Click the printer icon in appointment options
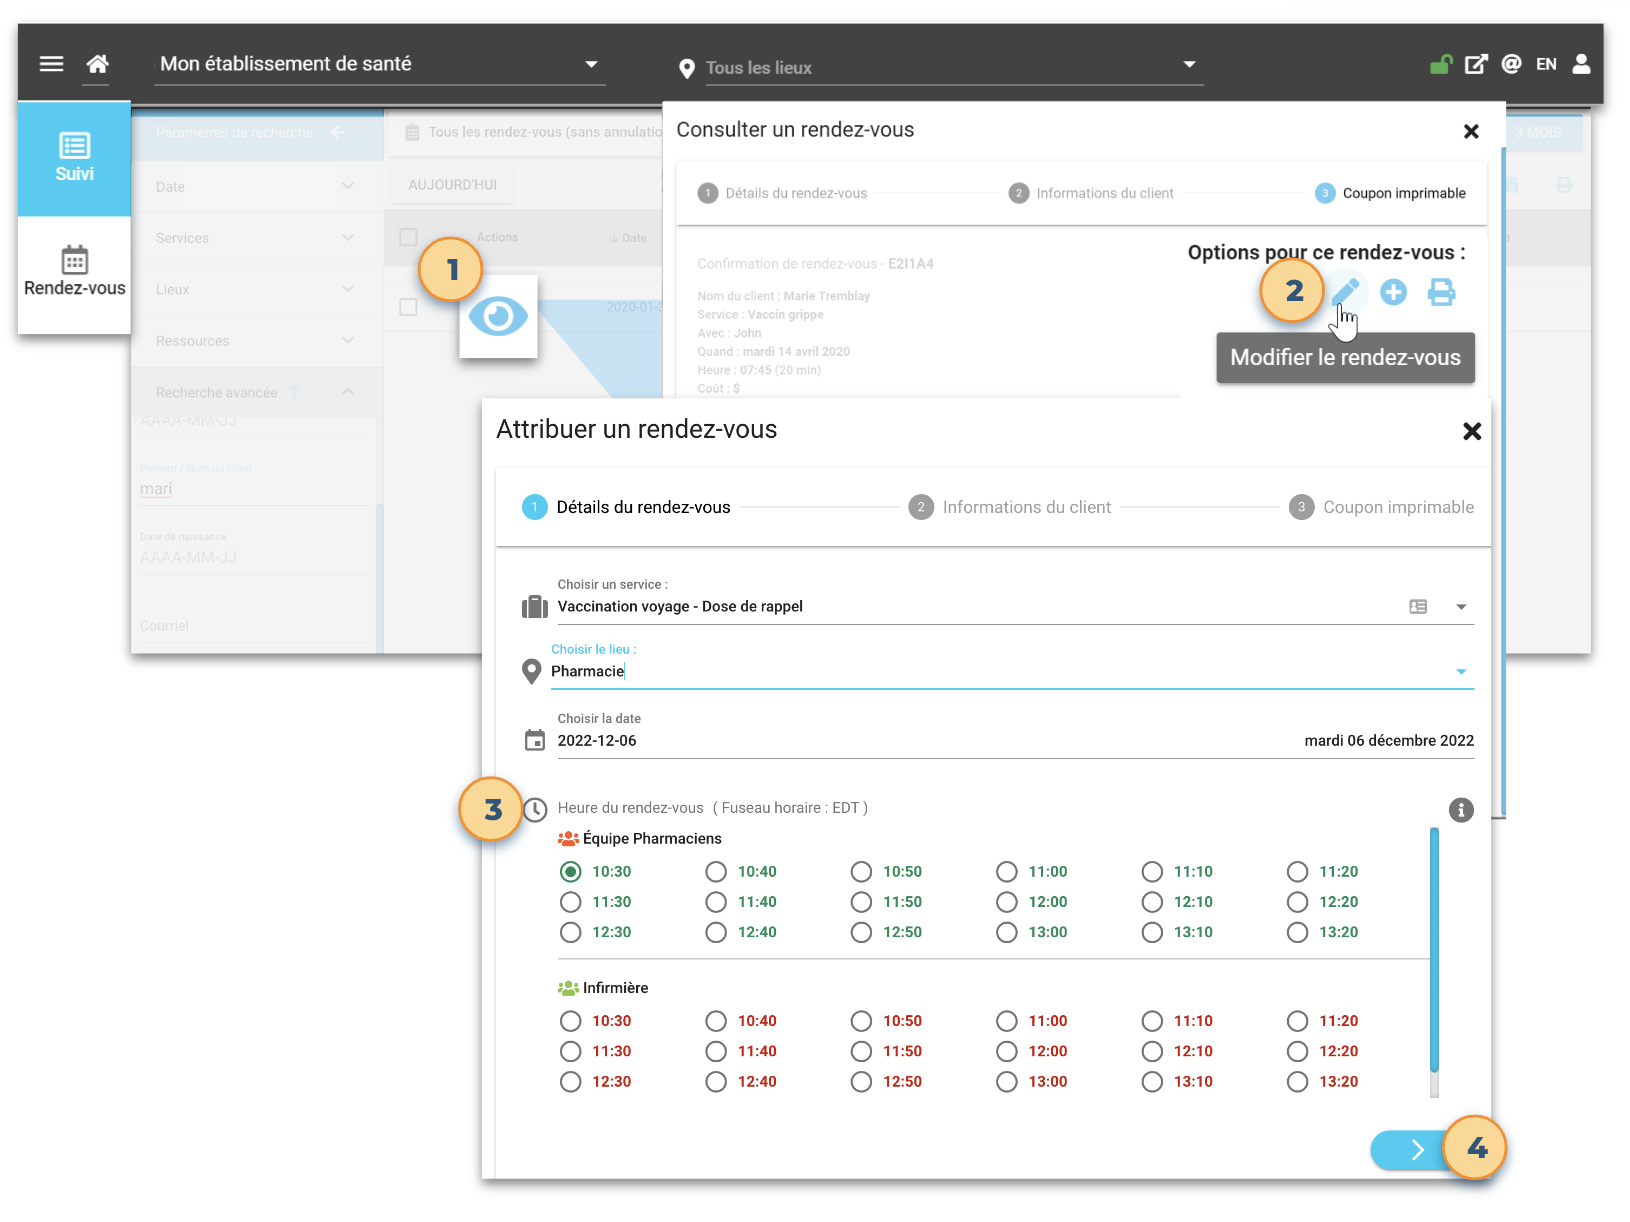This screenshot has height=1222, width=1630. click(x=1441, y=292)
